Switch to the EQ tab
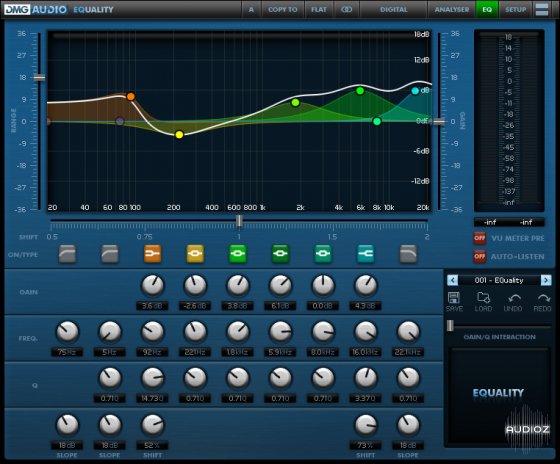The image size is (560, 464). pos(487,9)
